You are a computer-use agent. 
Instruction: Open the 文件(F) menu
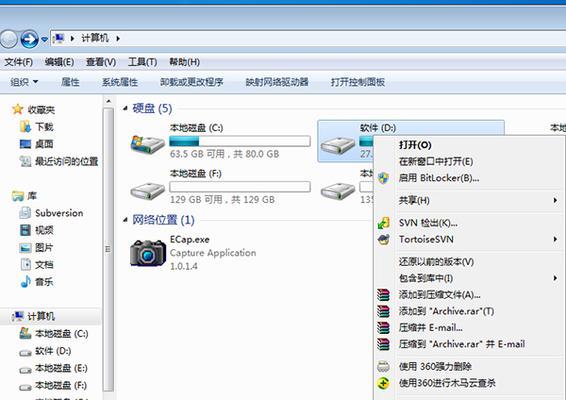click(x=18, y=62)
